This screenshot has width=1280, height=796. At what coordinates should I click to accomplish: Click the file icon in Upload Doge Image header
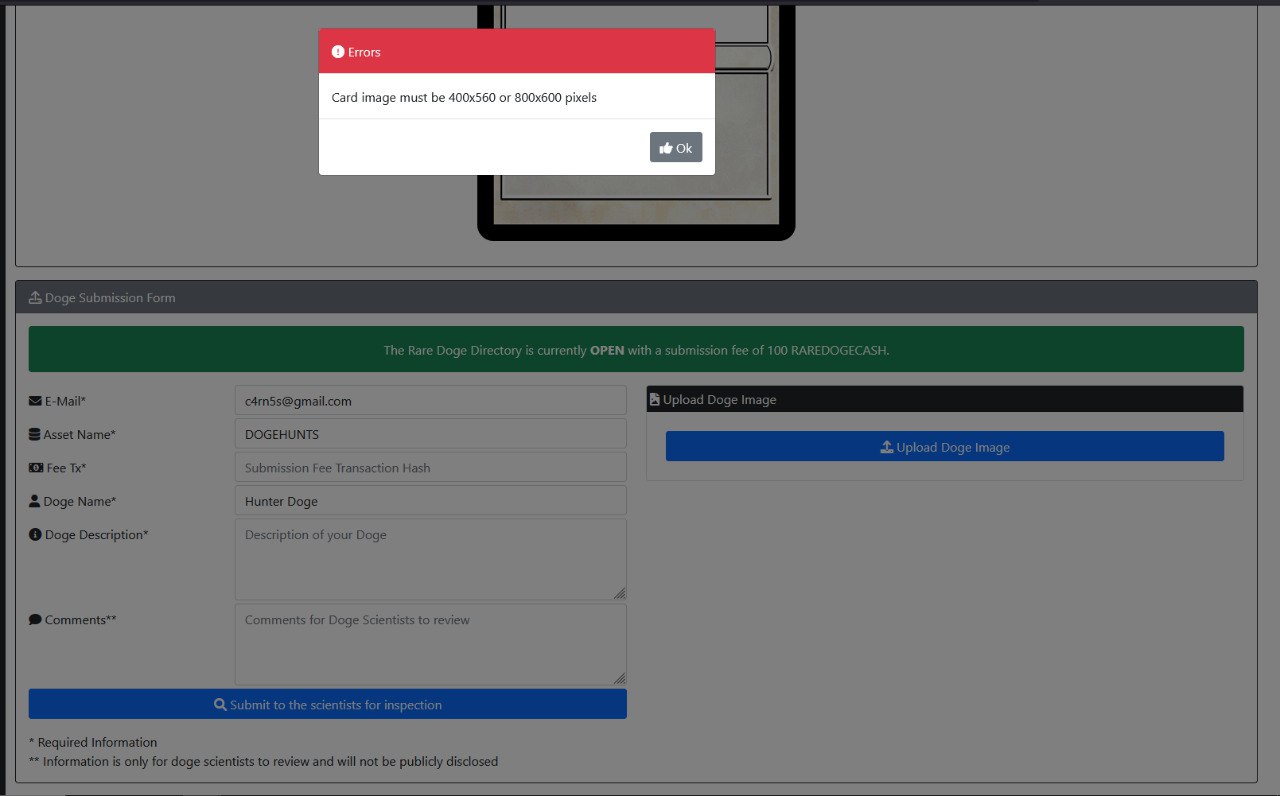click(654, 400)
